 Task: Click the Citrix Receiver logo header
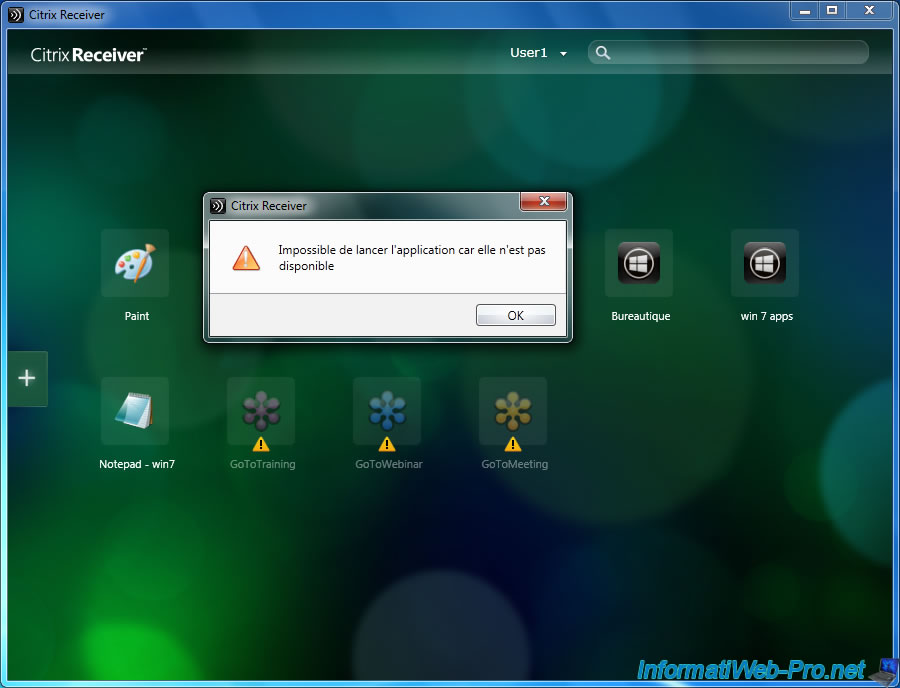coord(88,55)
